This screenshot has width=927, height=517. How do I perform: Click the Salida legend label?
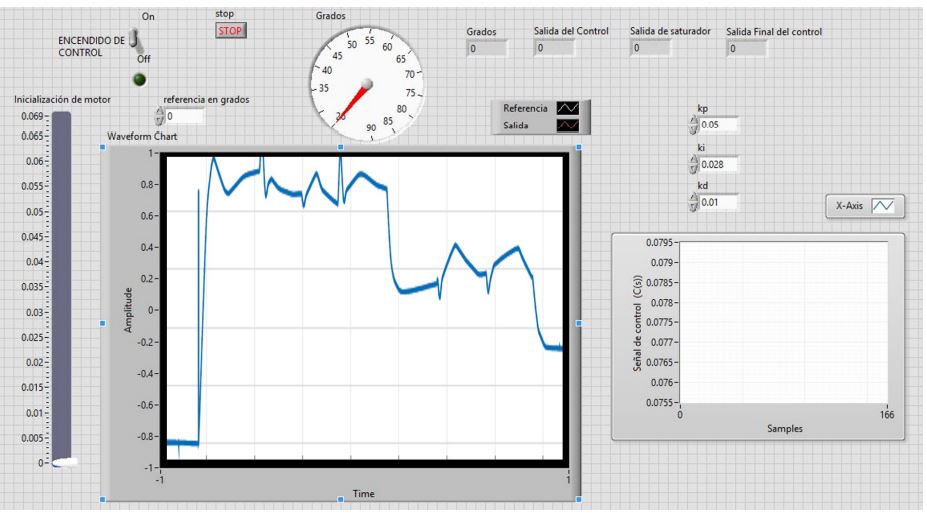(x=516, y=125)
